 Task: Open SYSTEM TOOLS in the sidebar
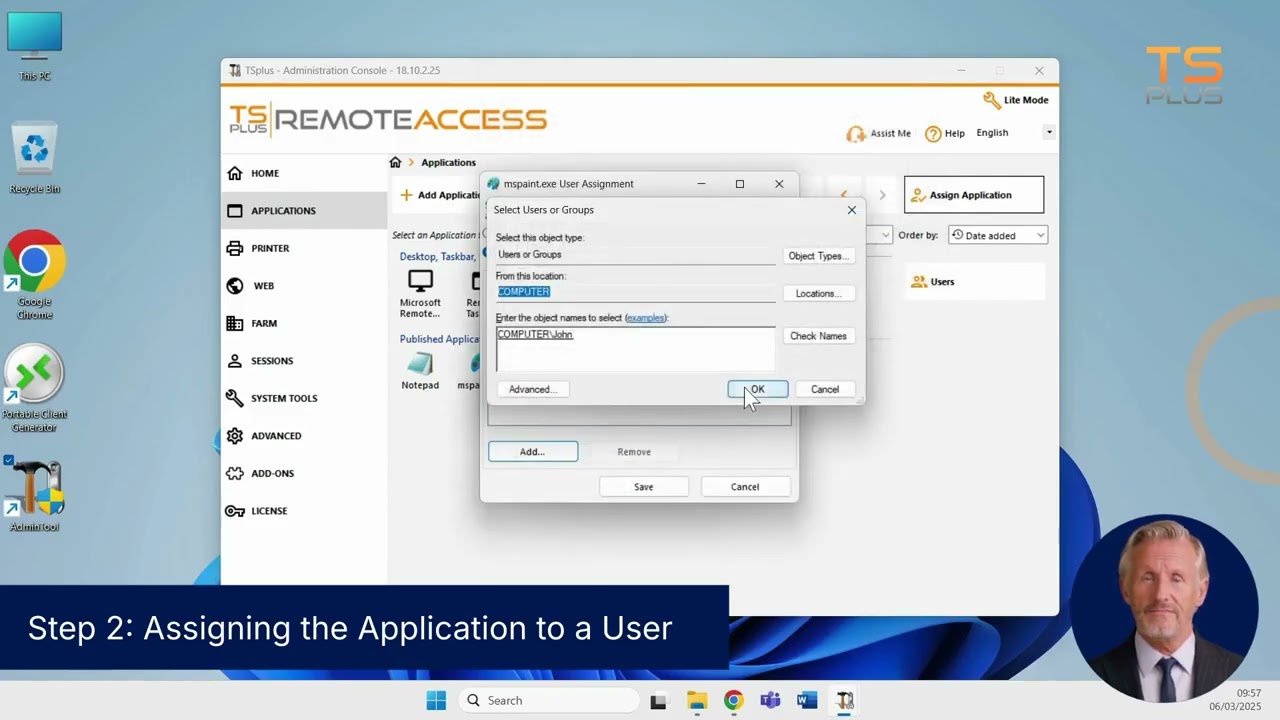pos(304,398)
